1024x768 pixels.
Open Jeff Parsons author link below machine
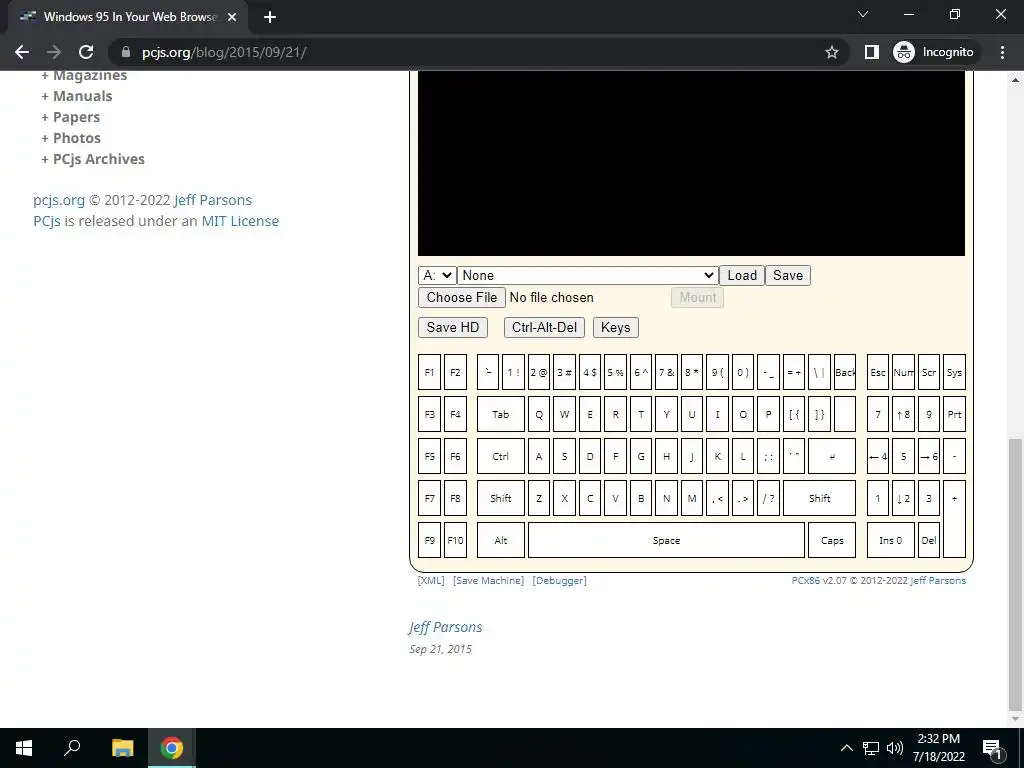[445, 627]
